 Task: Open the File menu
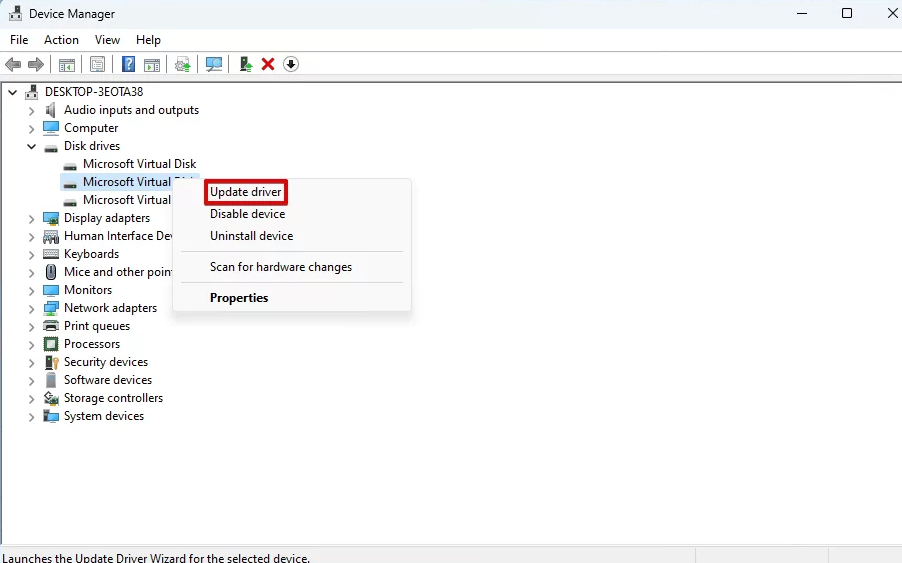click(19, 40)
